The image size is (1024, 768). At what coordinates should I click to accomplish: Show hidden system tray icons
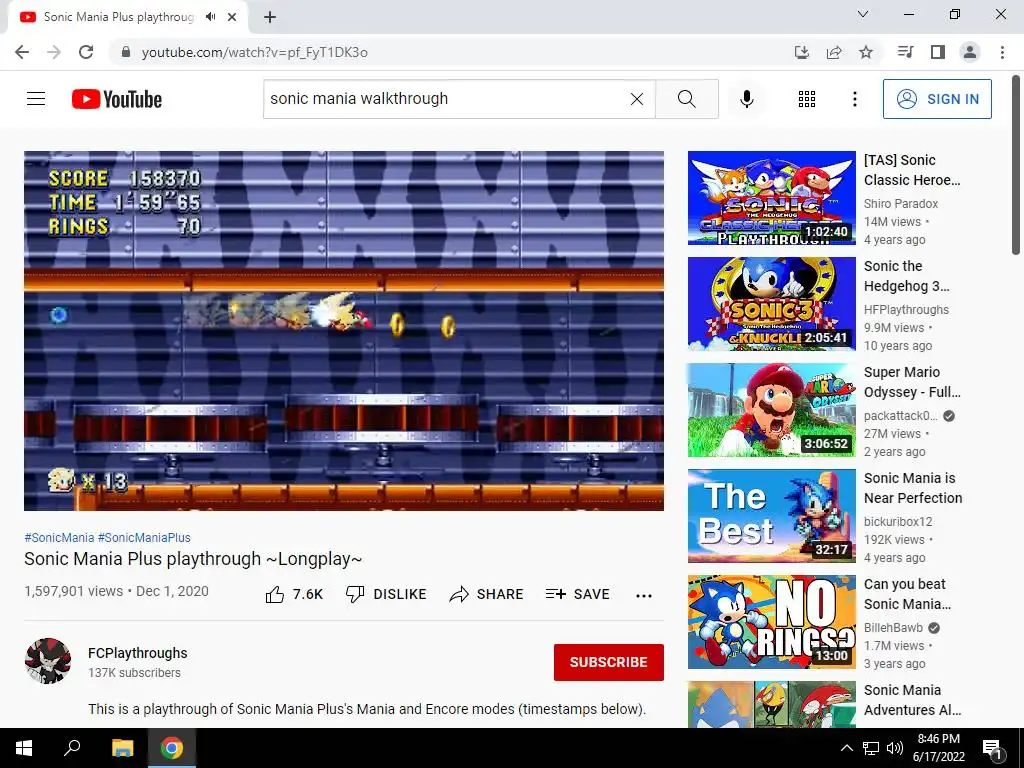(x=846, y=748)
